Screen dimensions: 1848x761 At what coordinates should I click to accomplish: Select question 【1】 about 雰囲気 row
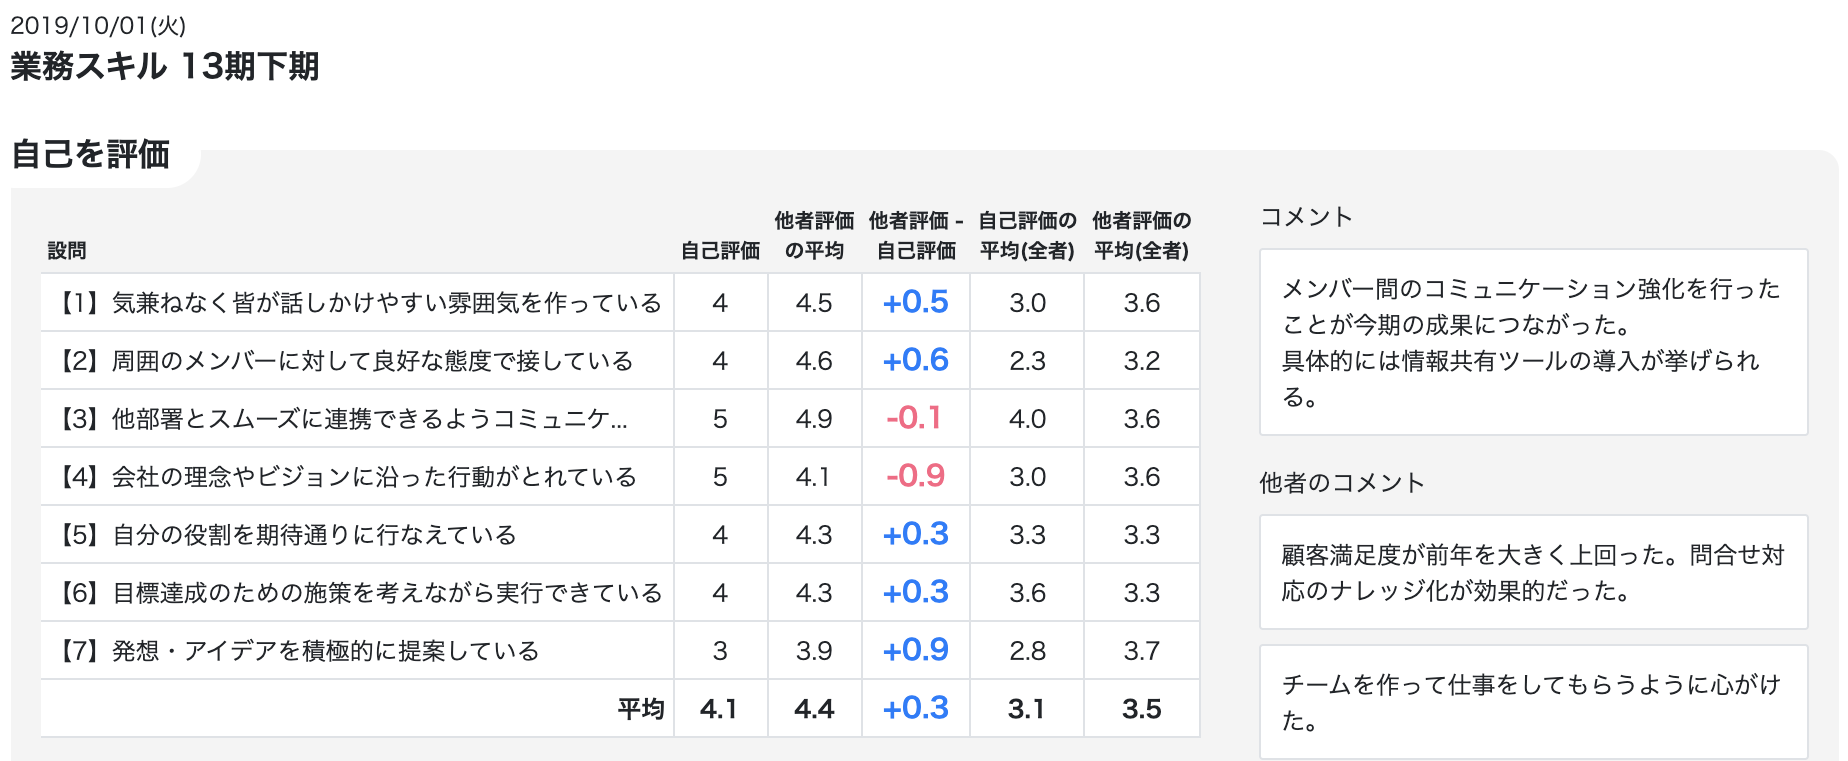(x=620, y=302)
